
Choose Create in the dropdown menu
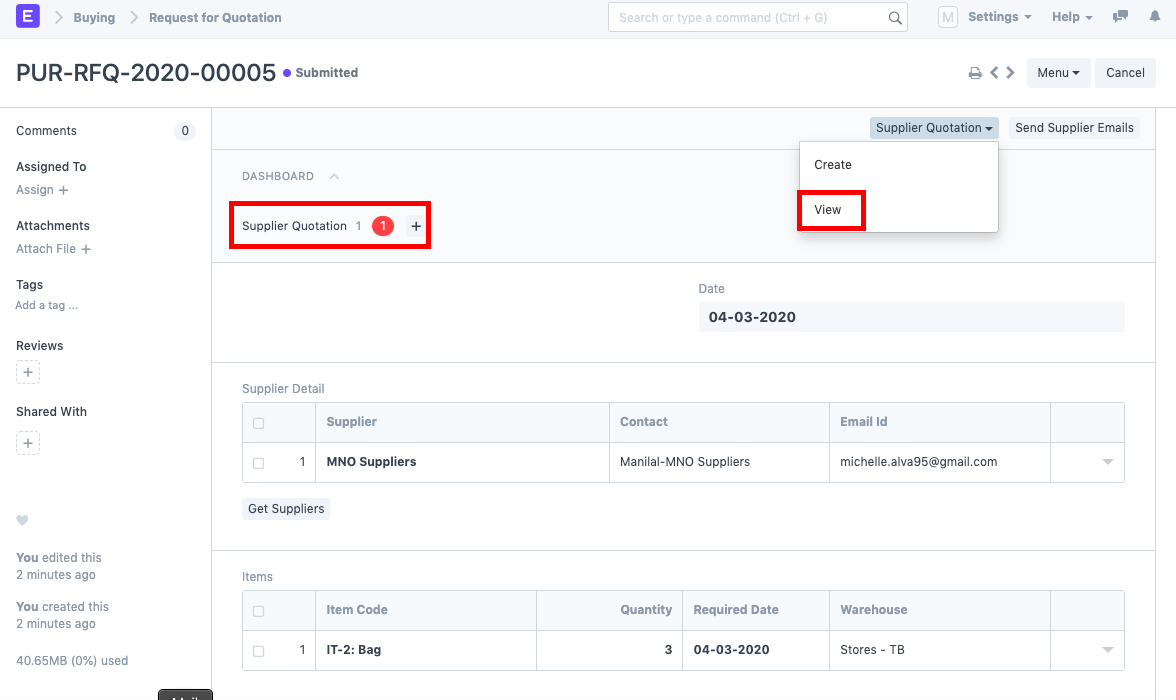coord(833,165)
